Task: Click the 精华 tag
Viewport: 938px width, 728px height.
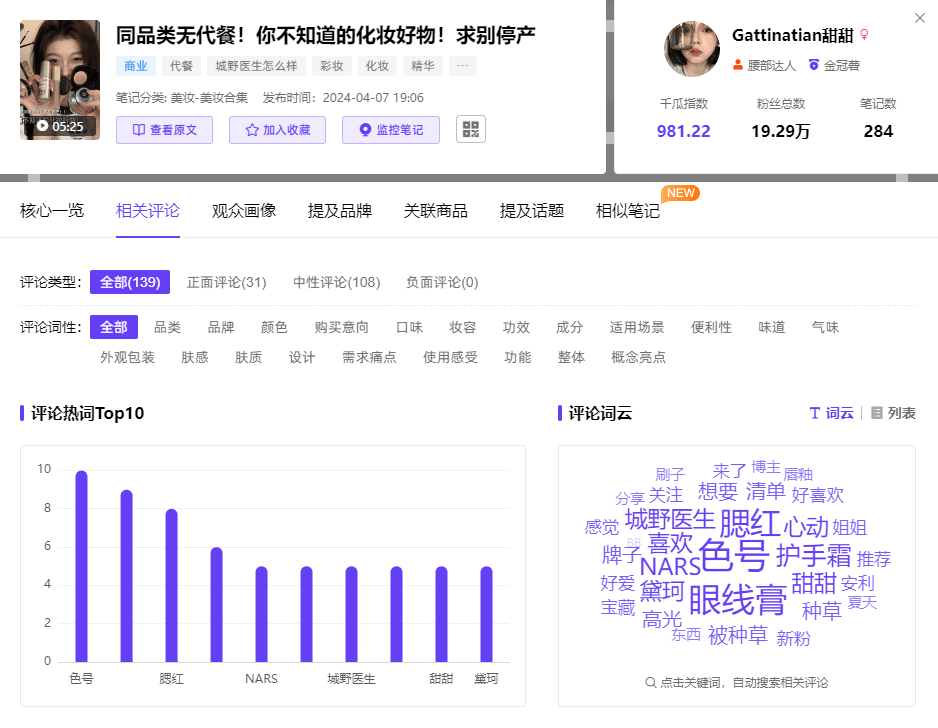Action: (x=423, y=66)
